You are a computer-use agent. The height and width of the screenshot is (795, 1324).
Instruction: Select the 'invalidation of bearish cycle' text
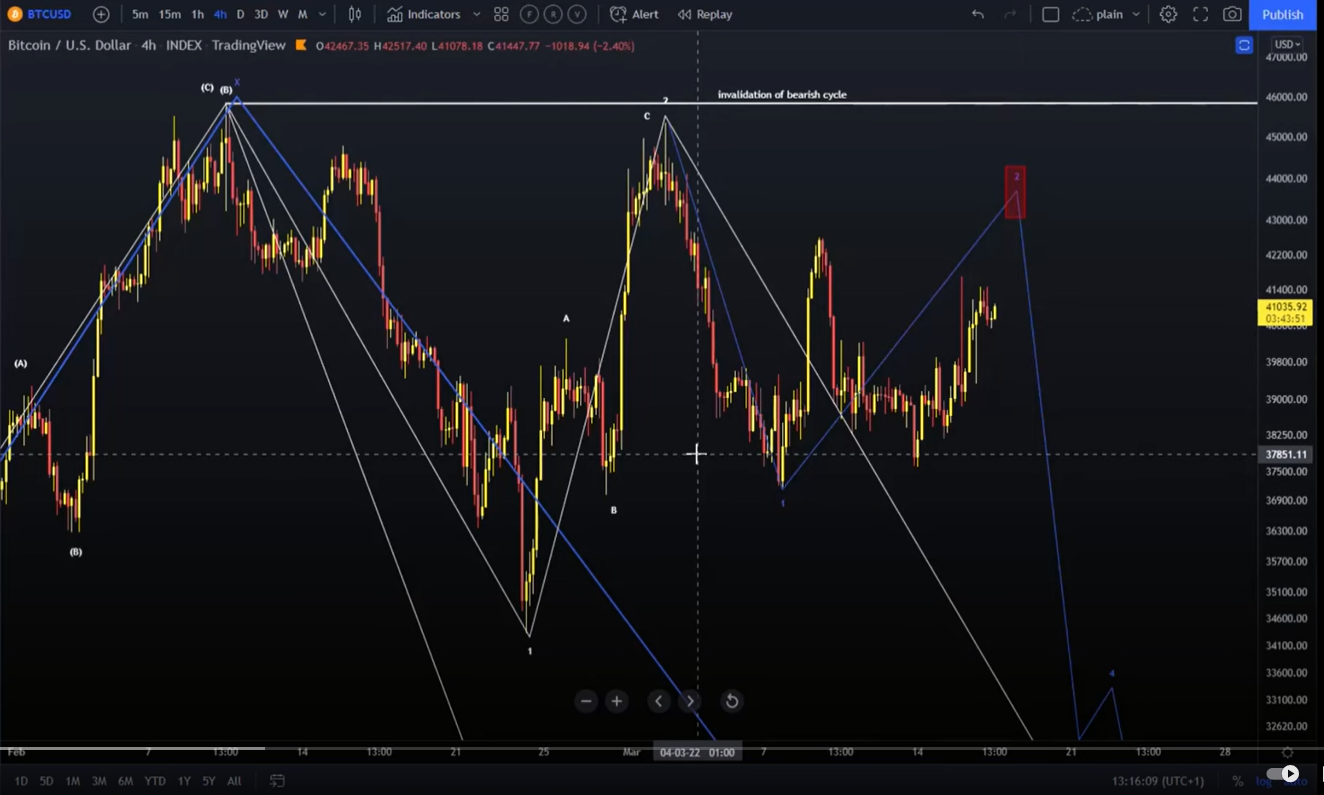(782, 95)
